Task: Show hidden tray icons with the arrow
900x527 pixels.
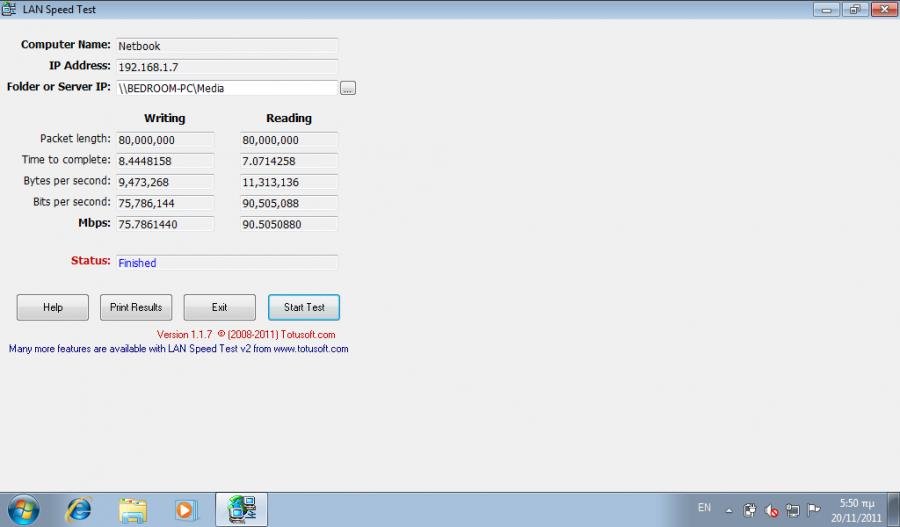Action: [x=728, y=510]
